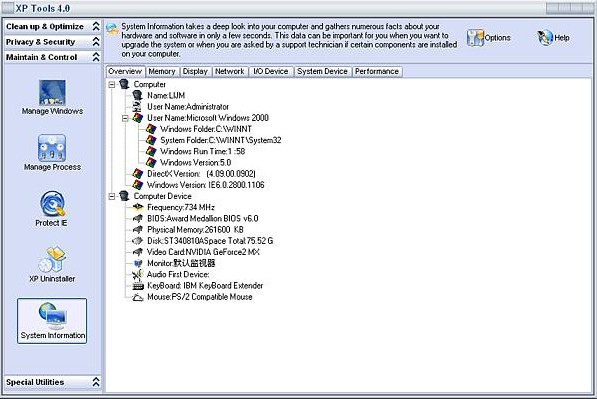
Task: Click the chip icon beside BIOS entry
Action: tap(137, 219)
